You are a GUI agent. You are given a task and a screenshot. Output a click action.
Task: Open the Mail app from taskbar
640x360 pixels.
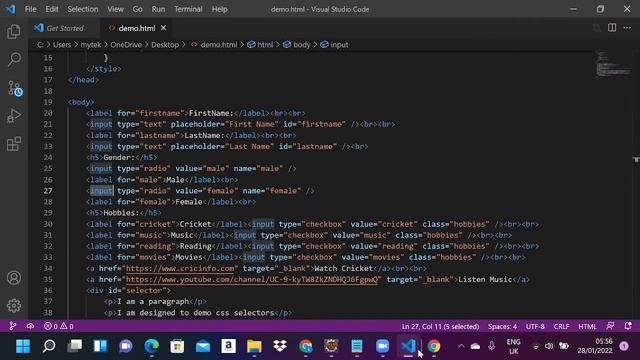pos(203,346)
